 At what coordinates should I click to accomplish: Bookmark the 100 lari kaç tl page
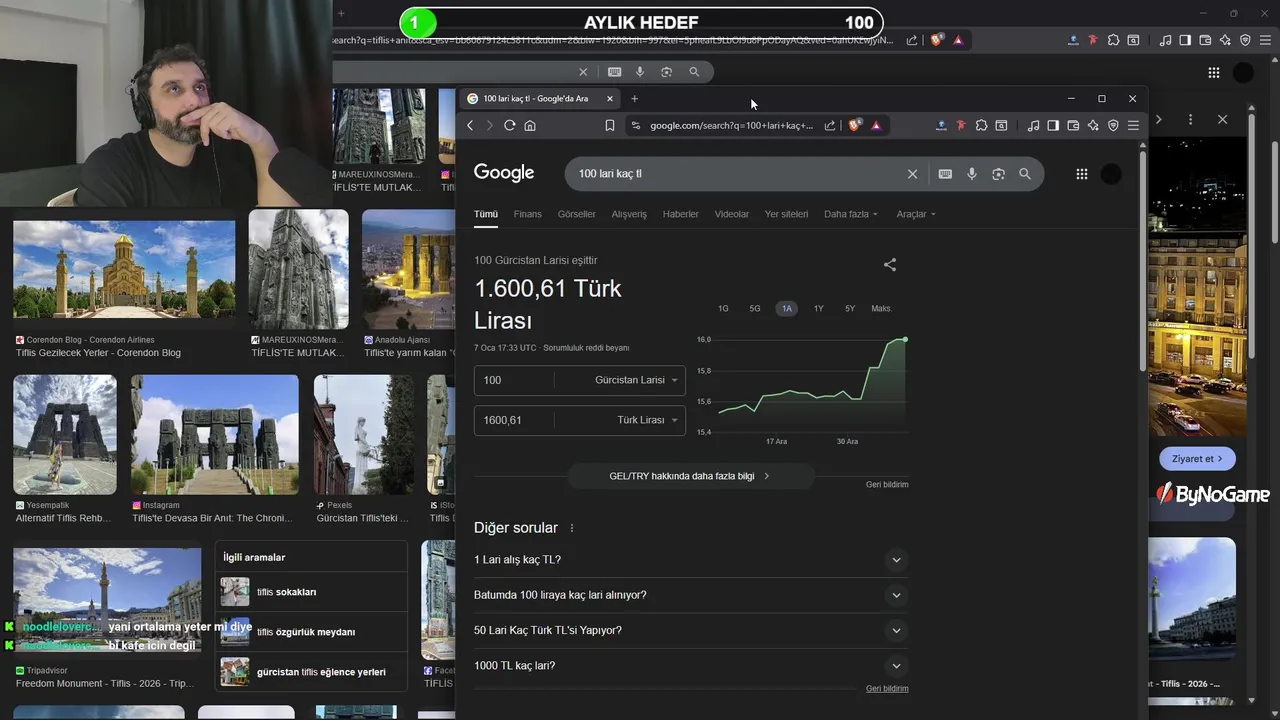click(x=610, y=125)
